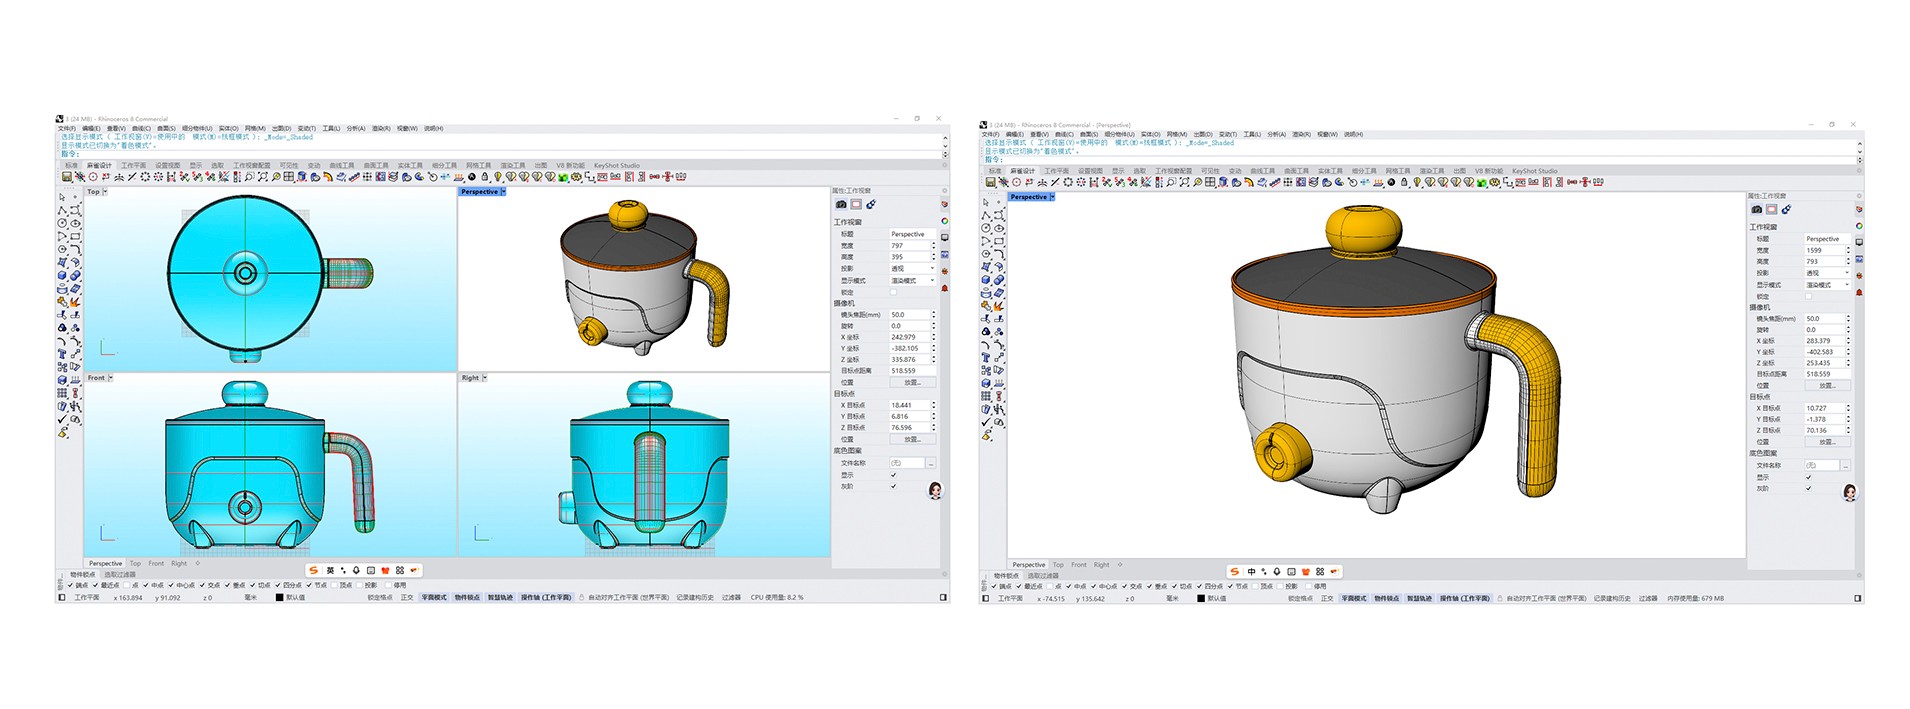Click the black layer color swatch in left status bar

click(x=280, y=597)
